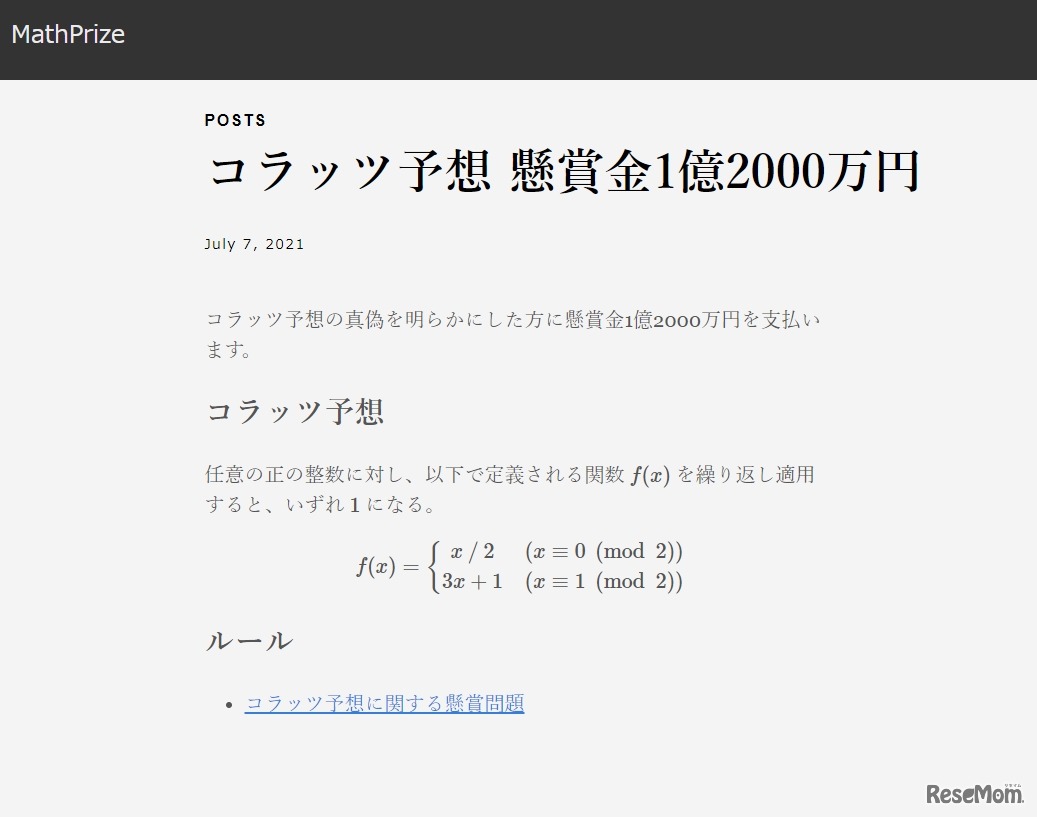Click the bullet point in the ルール list
The image size is (1037, 817).
coord(230,703)
